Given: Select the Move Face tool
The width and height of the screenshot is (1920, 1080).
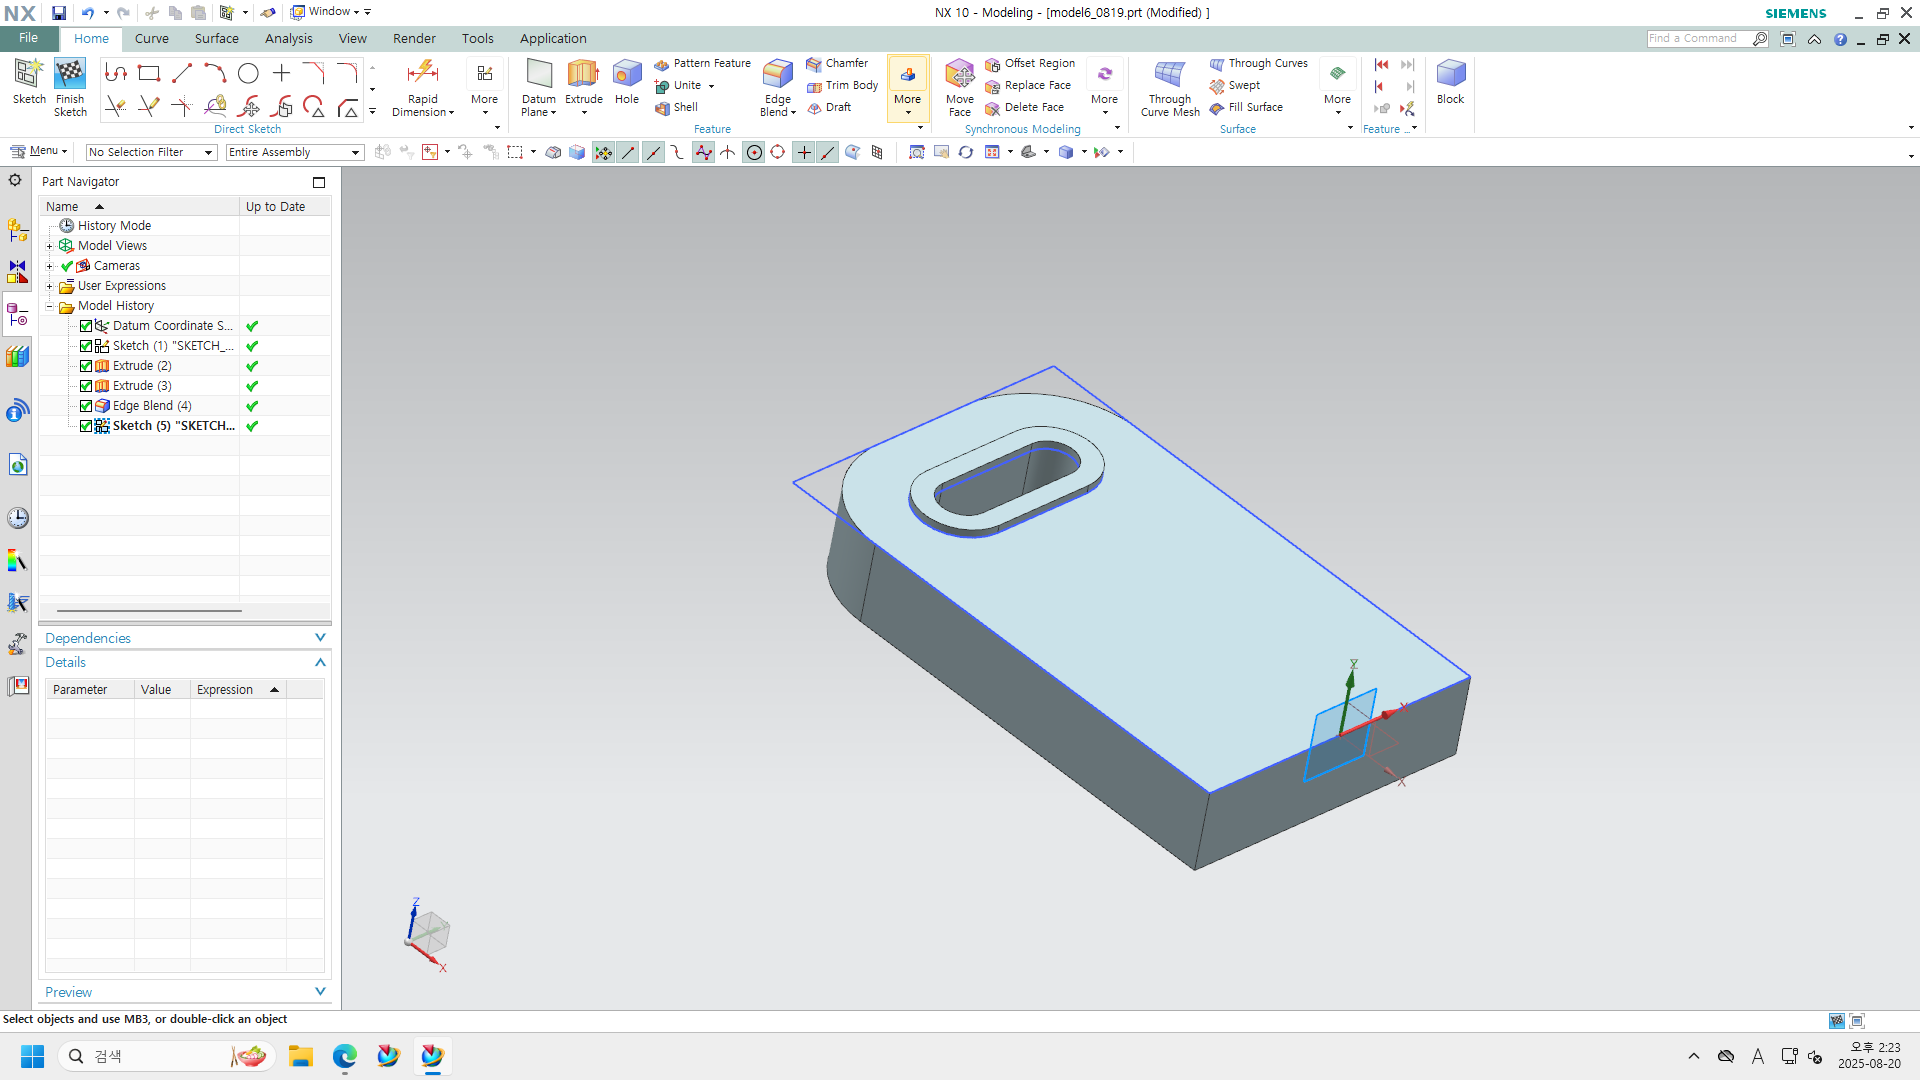Looking at the screenshot, I should pyautogui.click(x=959, y=75).
